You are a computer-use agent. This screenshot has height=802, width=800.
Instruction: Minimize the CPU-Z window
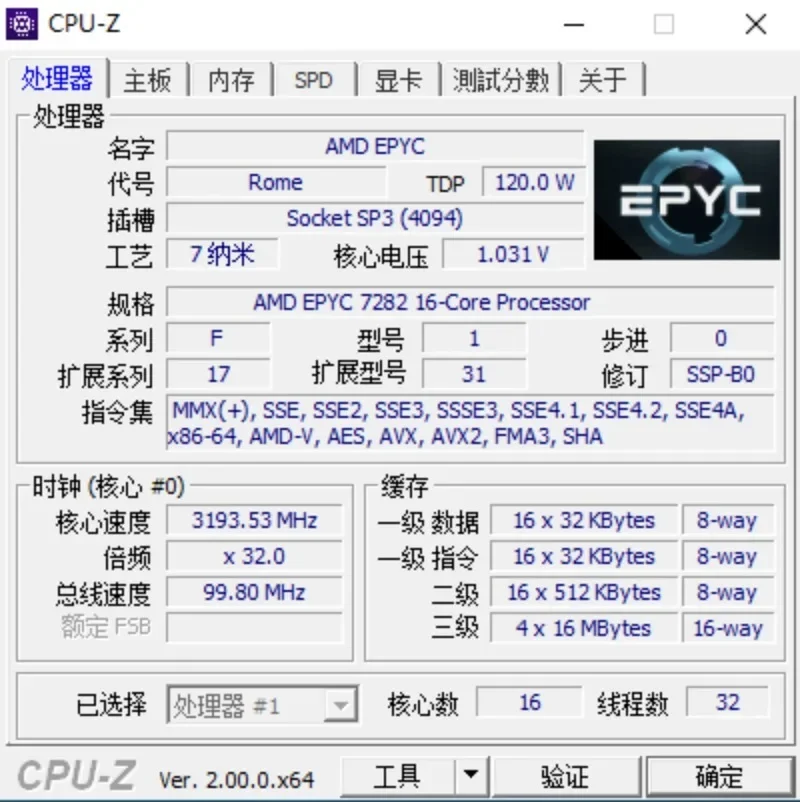tap(573, 24)
